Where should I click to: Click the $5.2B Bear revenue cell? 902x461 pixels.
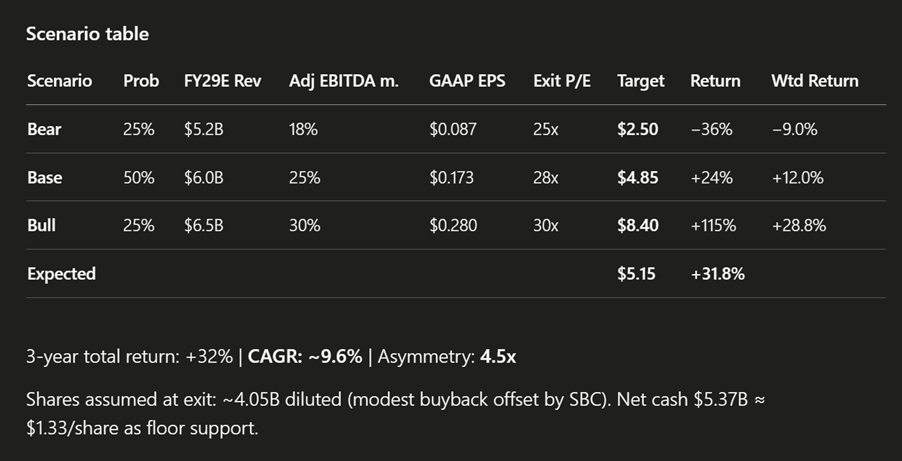[x=203, y=129]
